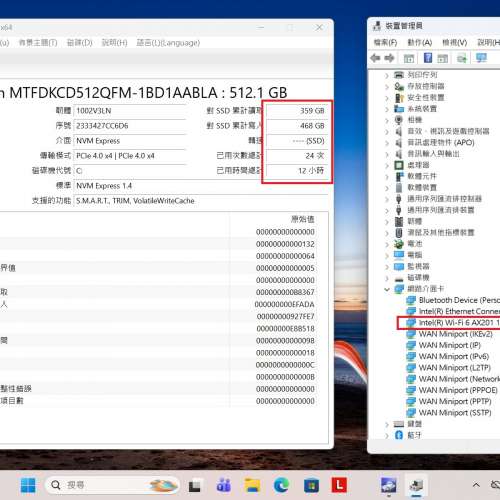The height and width of the screenshot is (500, 500).
Task: Select WAN Miniport (PPPOE)
Action: pyautogui.click(x=452, y=390)
